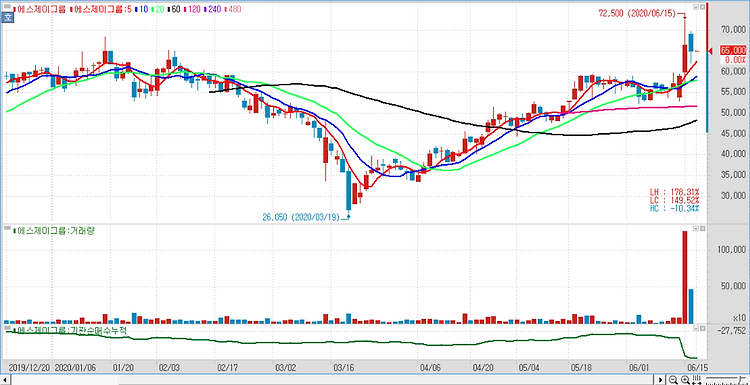750x385 pixels.
Task: Minimize the 거래량 volume pane
Action: pos(696,229)
